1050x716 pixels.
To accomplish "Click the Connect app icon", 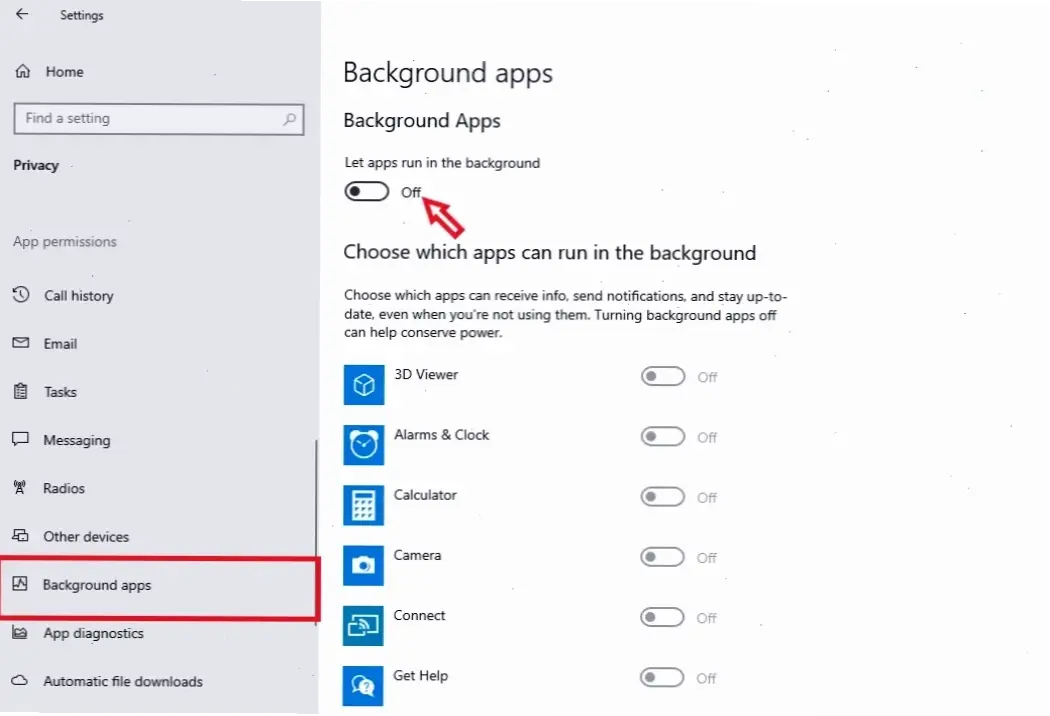I will tap(364, 625).
